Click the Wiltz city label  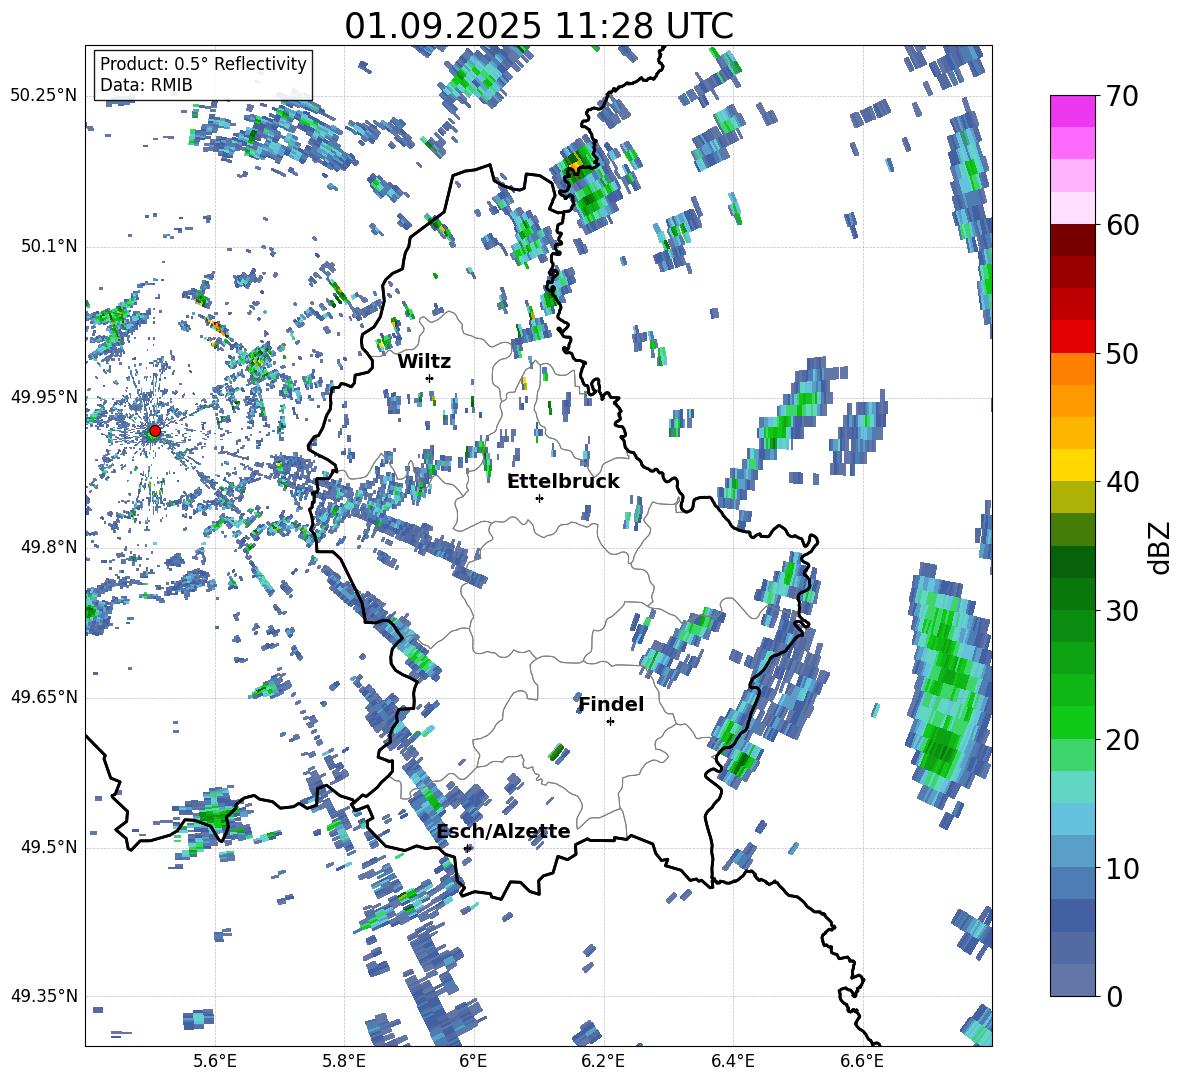[x=424, y=362]
